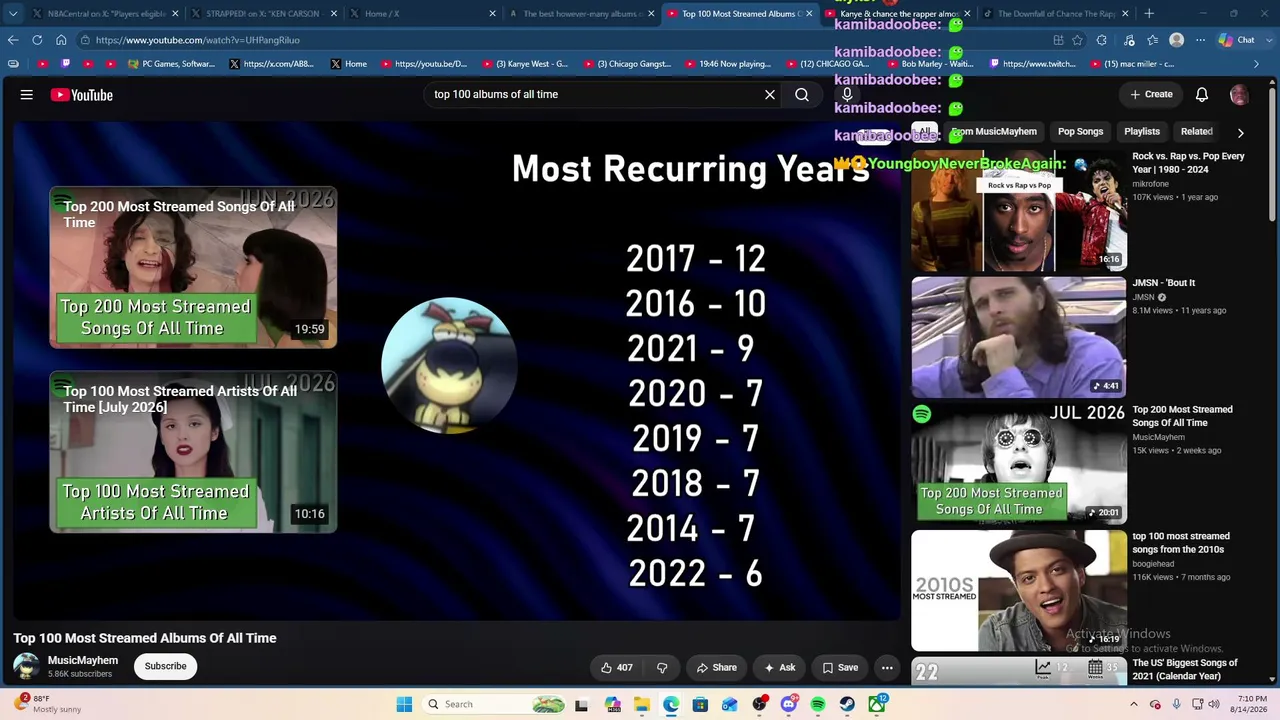Screen dimensions: 1280x720
Task: Click the circular channel end-screen avatar
Action: (449, 366)
